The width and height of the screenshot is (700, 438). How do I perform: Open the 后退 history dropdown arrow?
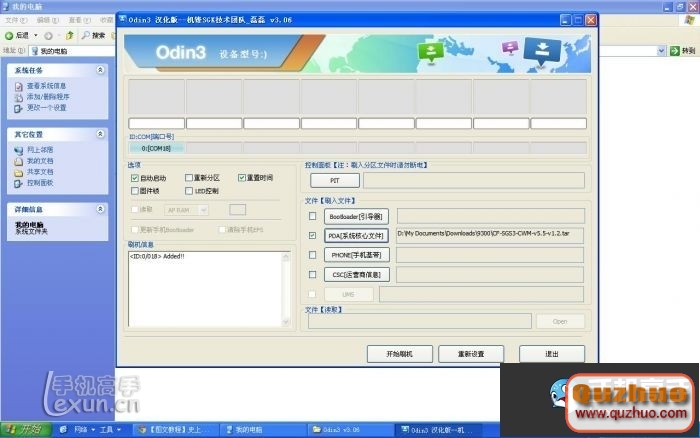coord(36,35)
